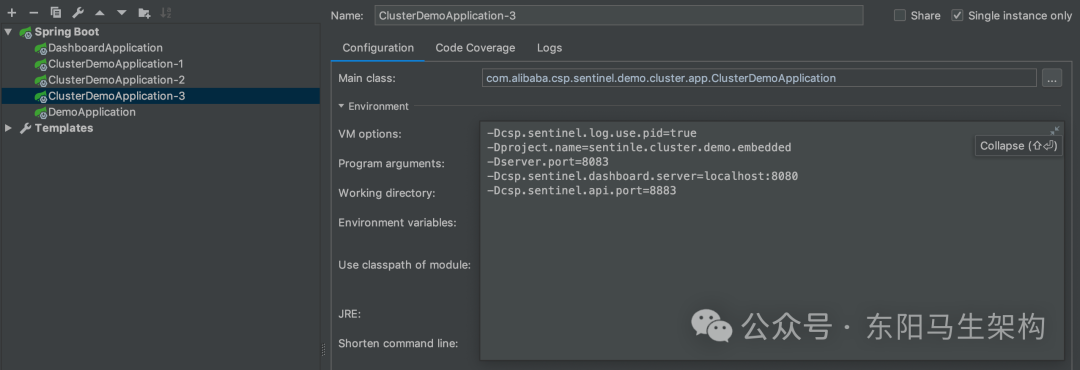
Task: Open the wrench edit defaults icon
Action: pos(78,12)
